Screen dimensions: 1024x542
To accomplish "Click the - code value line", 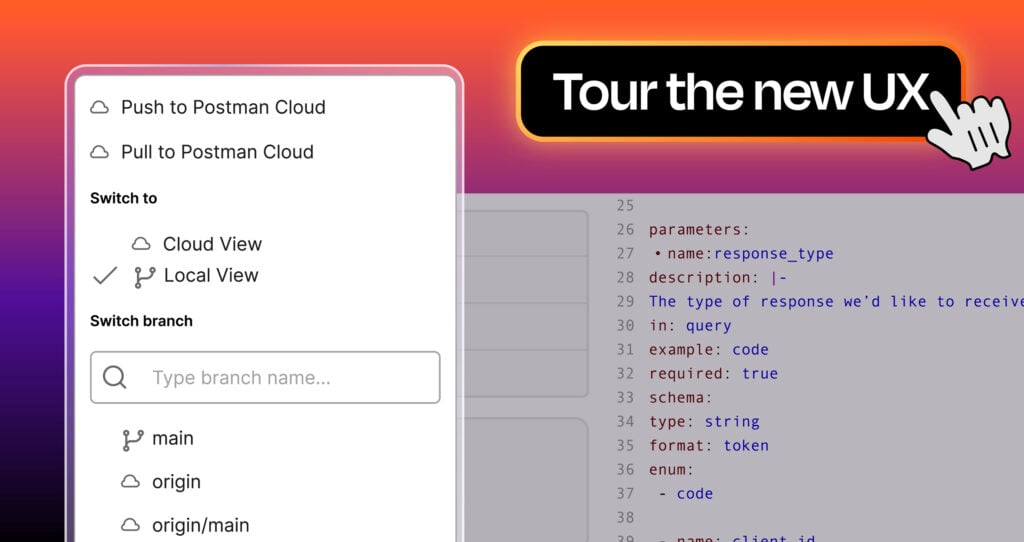I will [685, 494].
